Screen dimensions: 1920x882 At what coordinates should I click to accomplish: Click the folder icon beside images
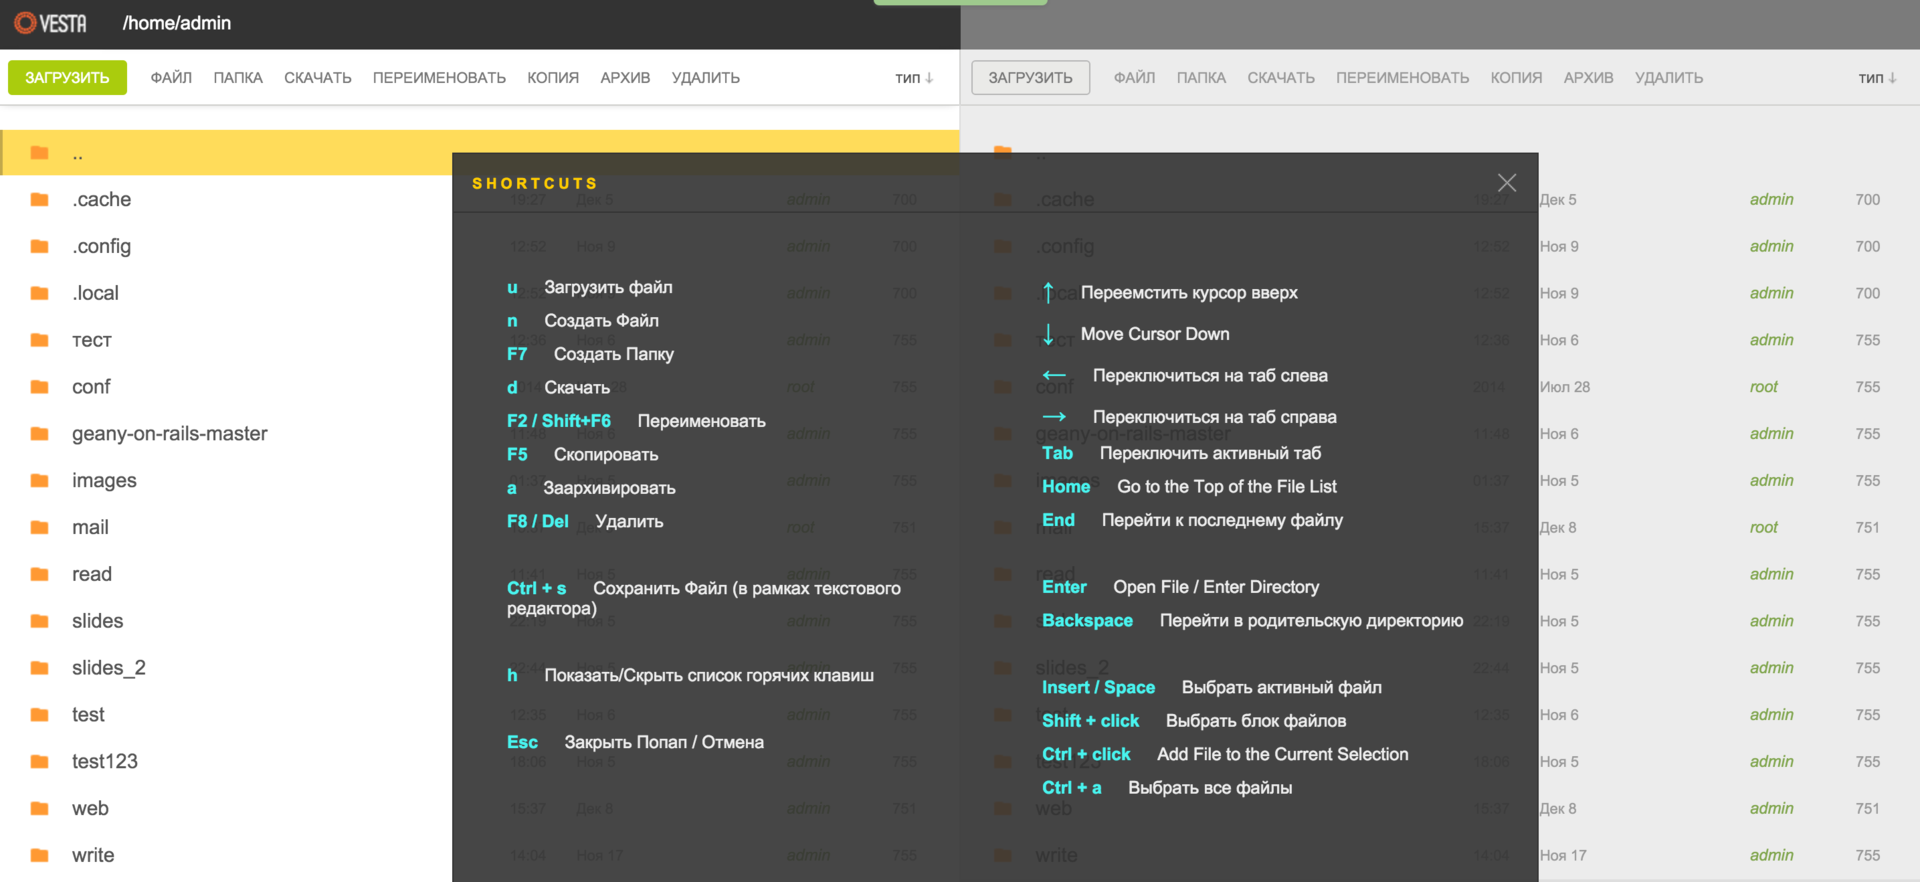point(40,481)
